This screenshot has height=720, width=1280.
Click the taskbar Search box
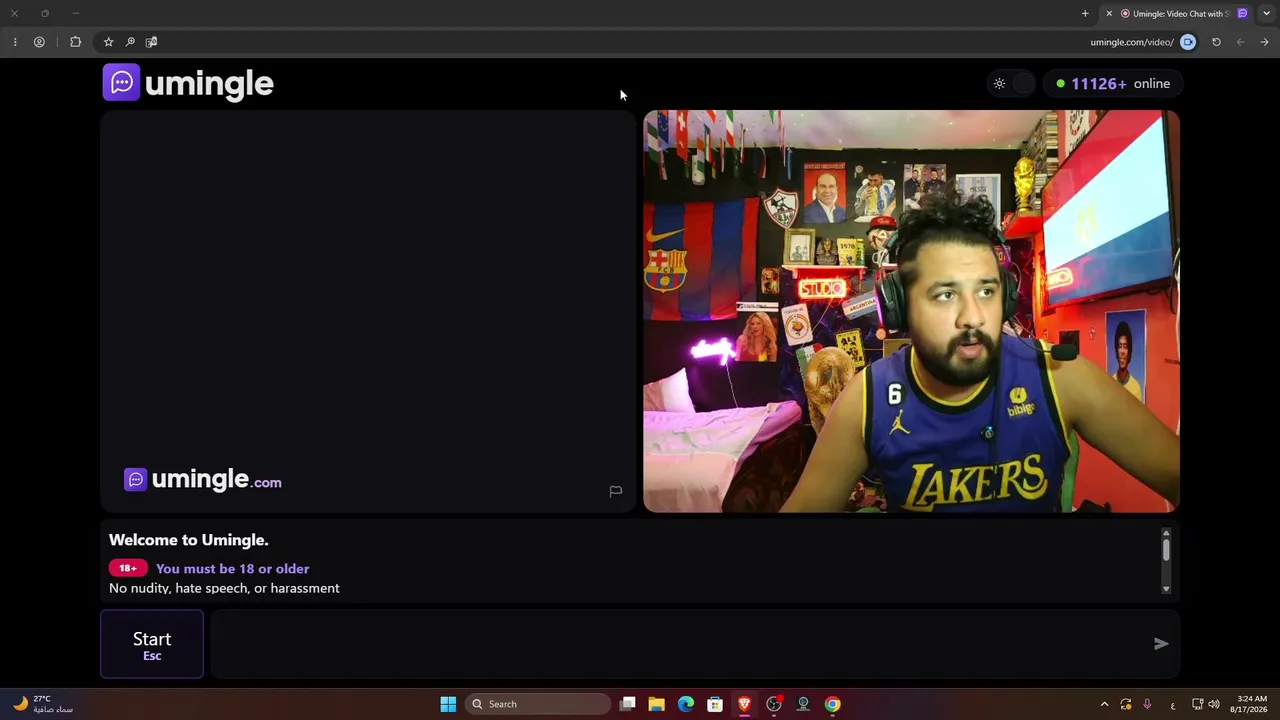point(538,704)
